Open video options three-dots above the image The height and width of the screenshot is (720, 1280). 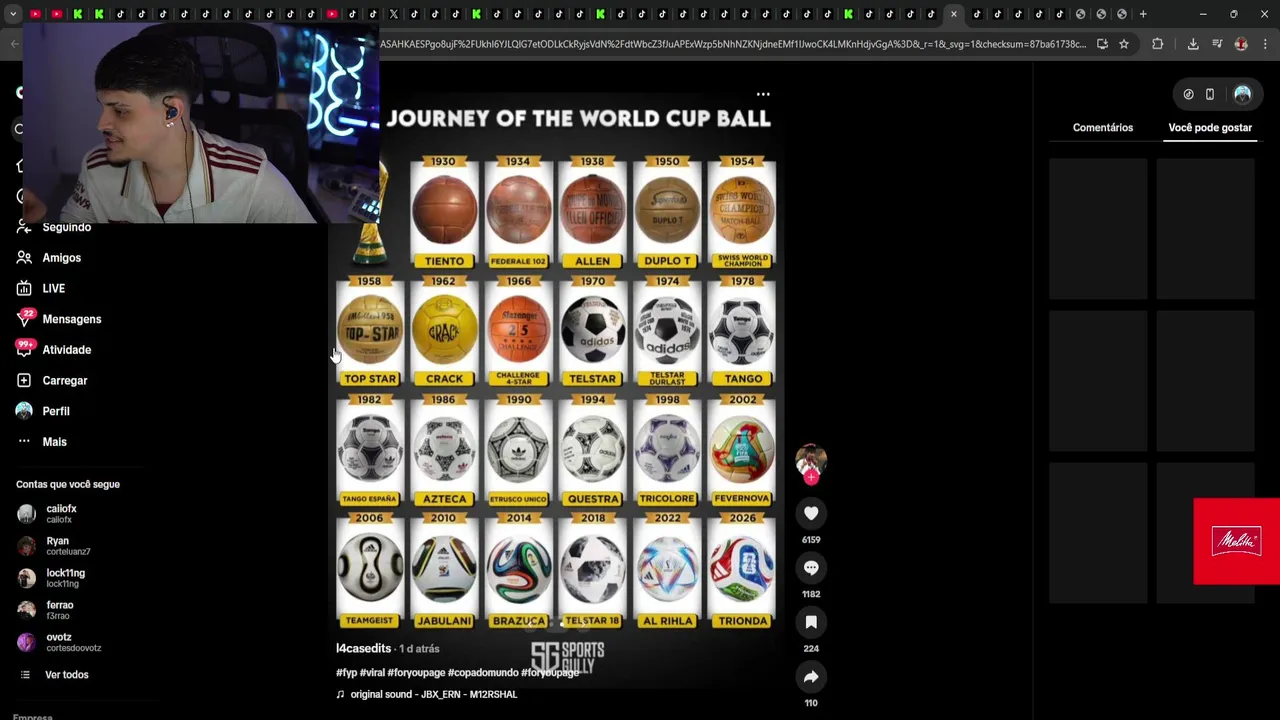point(763,94)
